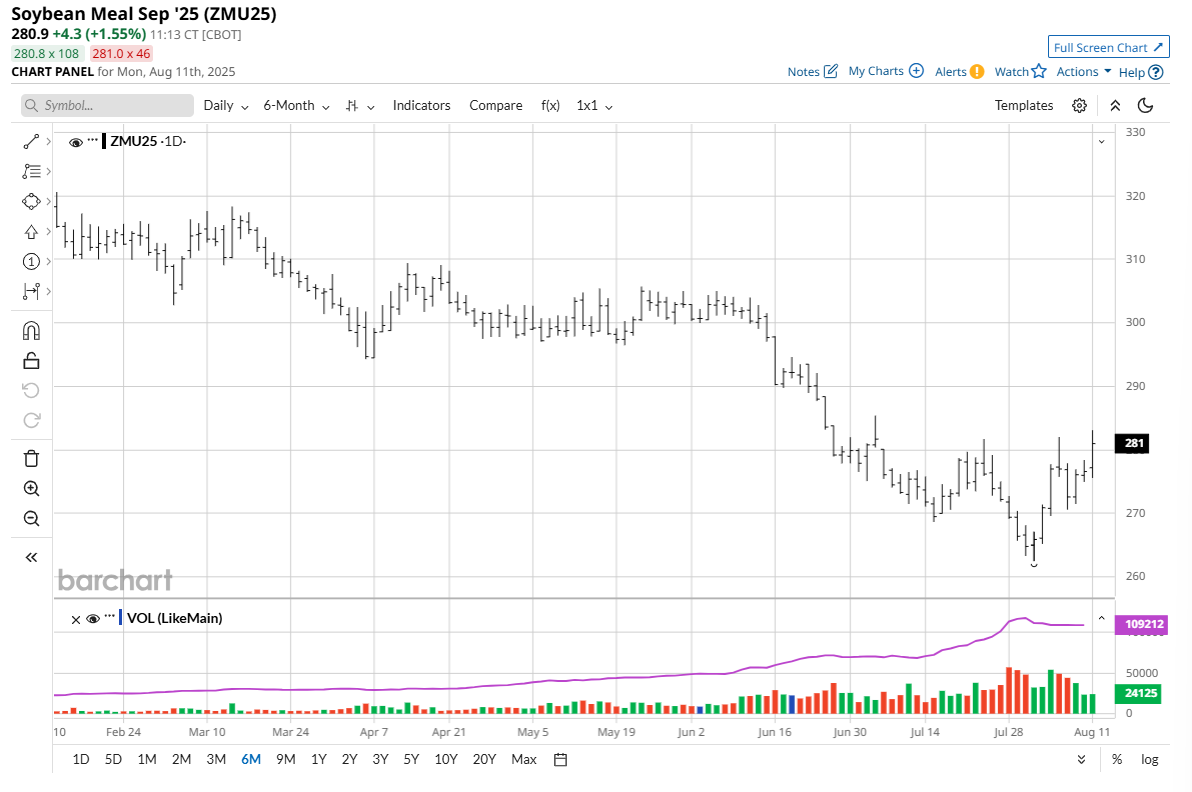This screenshot has height=792, width=1192.
Task: Collapse the main price pane
Action: pyautogui.click(x=1102, y=142)
